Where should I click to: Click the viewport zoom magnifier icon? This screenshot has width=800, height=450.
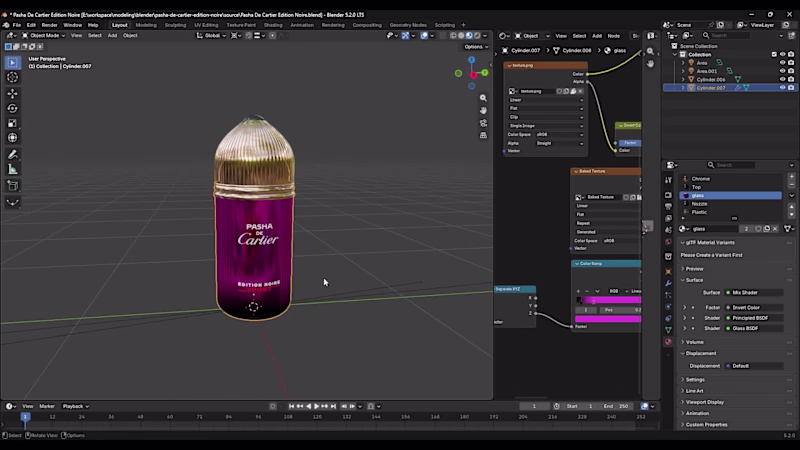point(483,98)
